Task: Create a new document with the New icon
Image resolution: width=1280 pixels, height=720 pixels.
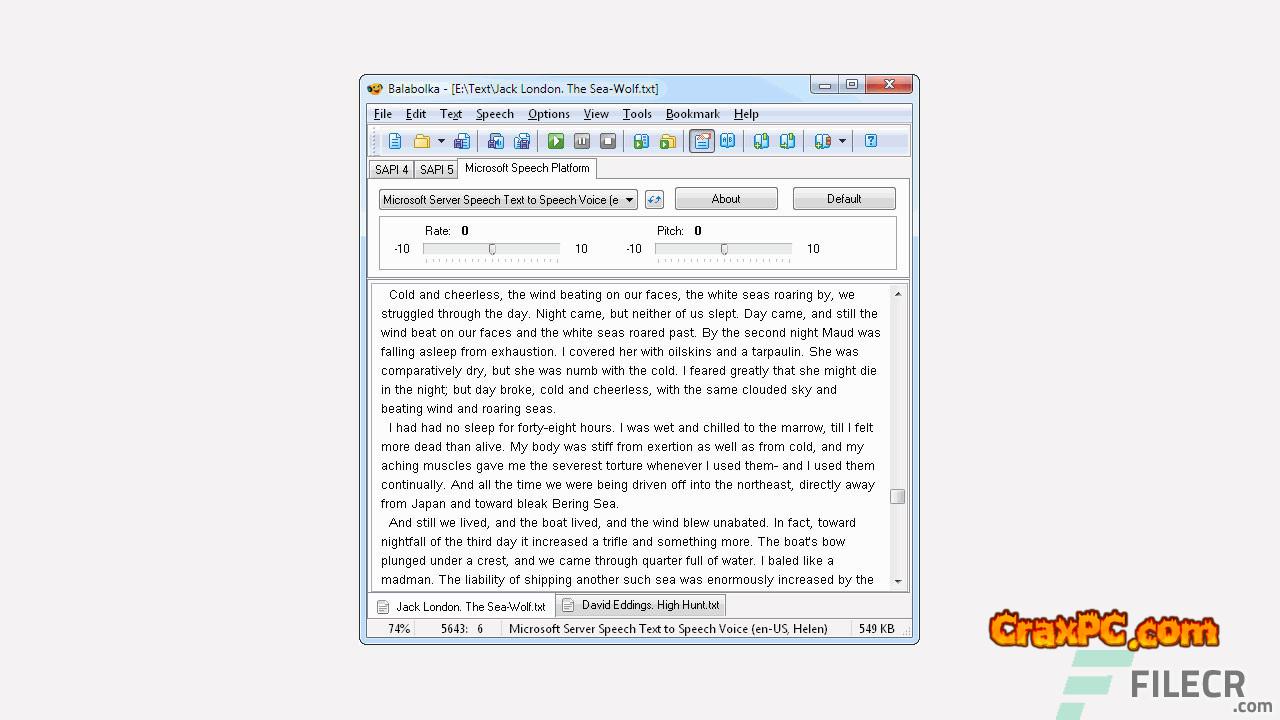Action: pyautogui.click(x=395, y=141)
